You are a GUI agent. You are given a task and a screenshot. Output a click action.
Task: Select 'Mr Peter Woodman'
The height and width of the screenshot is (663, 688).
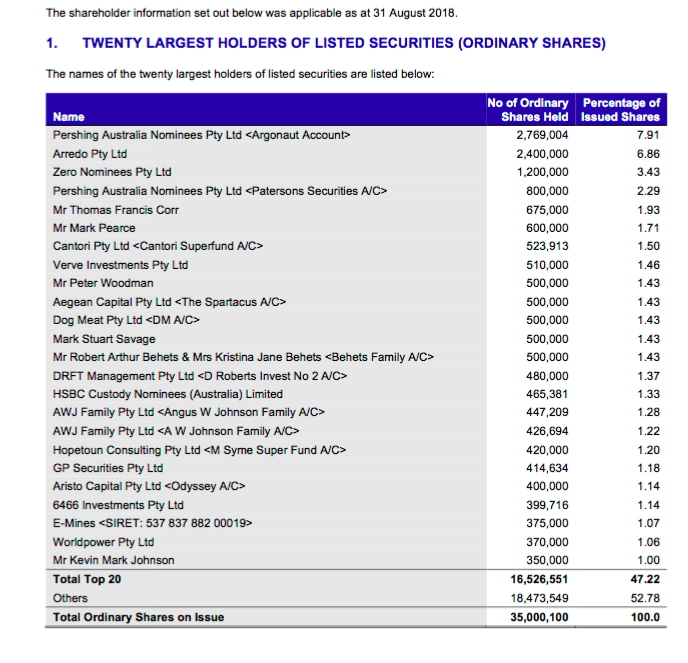[x=103, y=283]
